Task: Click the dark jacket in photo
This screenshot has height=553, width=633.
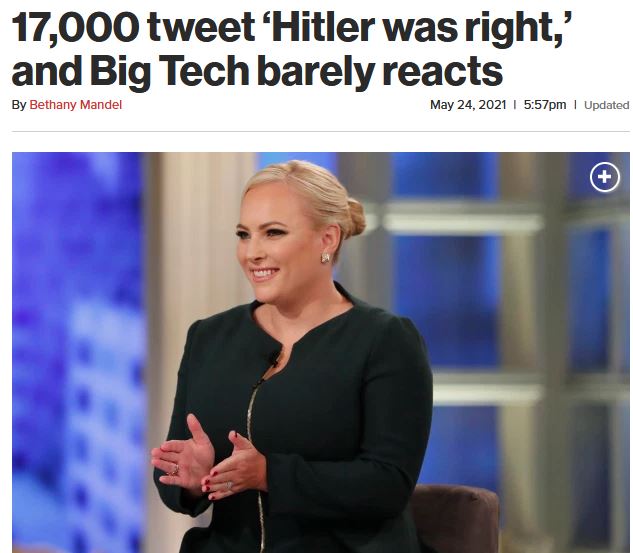Action: tap(301, 424)
